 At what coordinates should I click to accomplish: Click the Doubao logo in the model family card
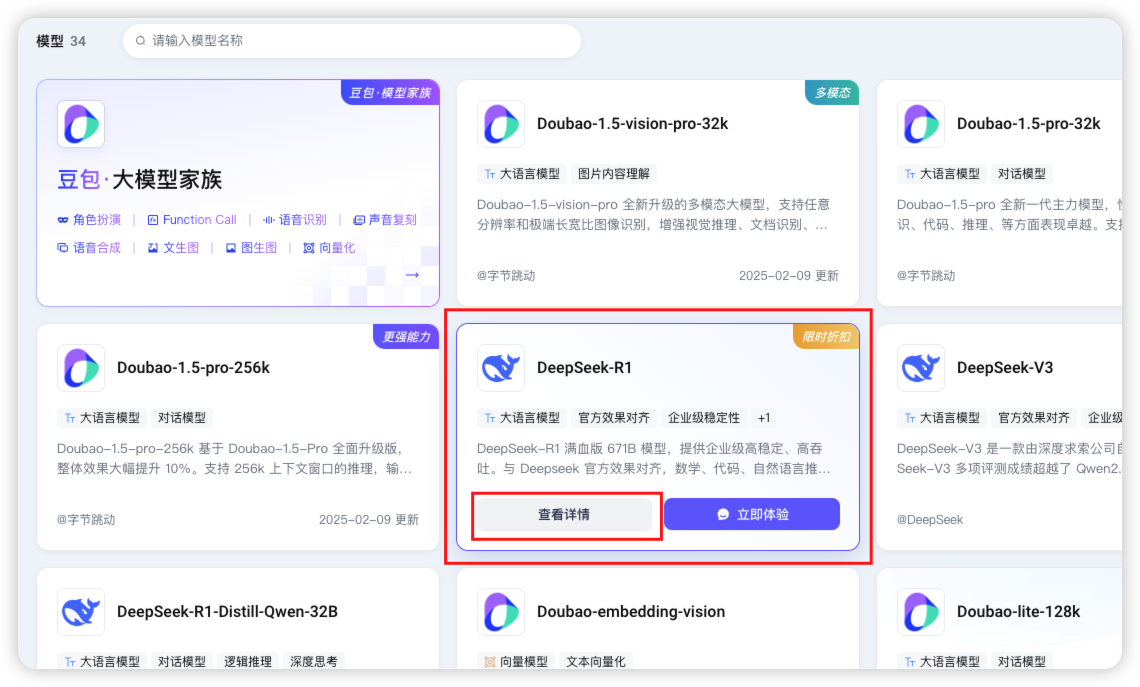(81, 124)
